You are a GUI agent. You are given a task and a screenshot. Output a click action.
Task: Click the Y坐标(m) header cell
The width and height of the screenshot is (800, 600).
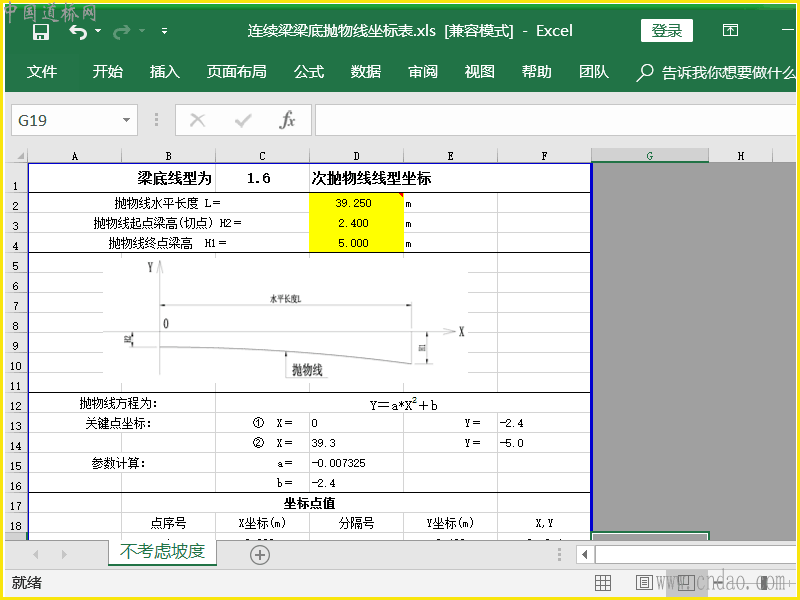pyautogui.click(x=450, y=523)
